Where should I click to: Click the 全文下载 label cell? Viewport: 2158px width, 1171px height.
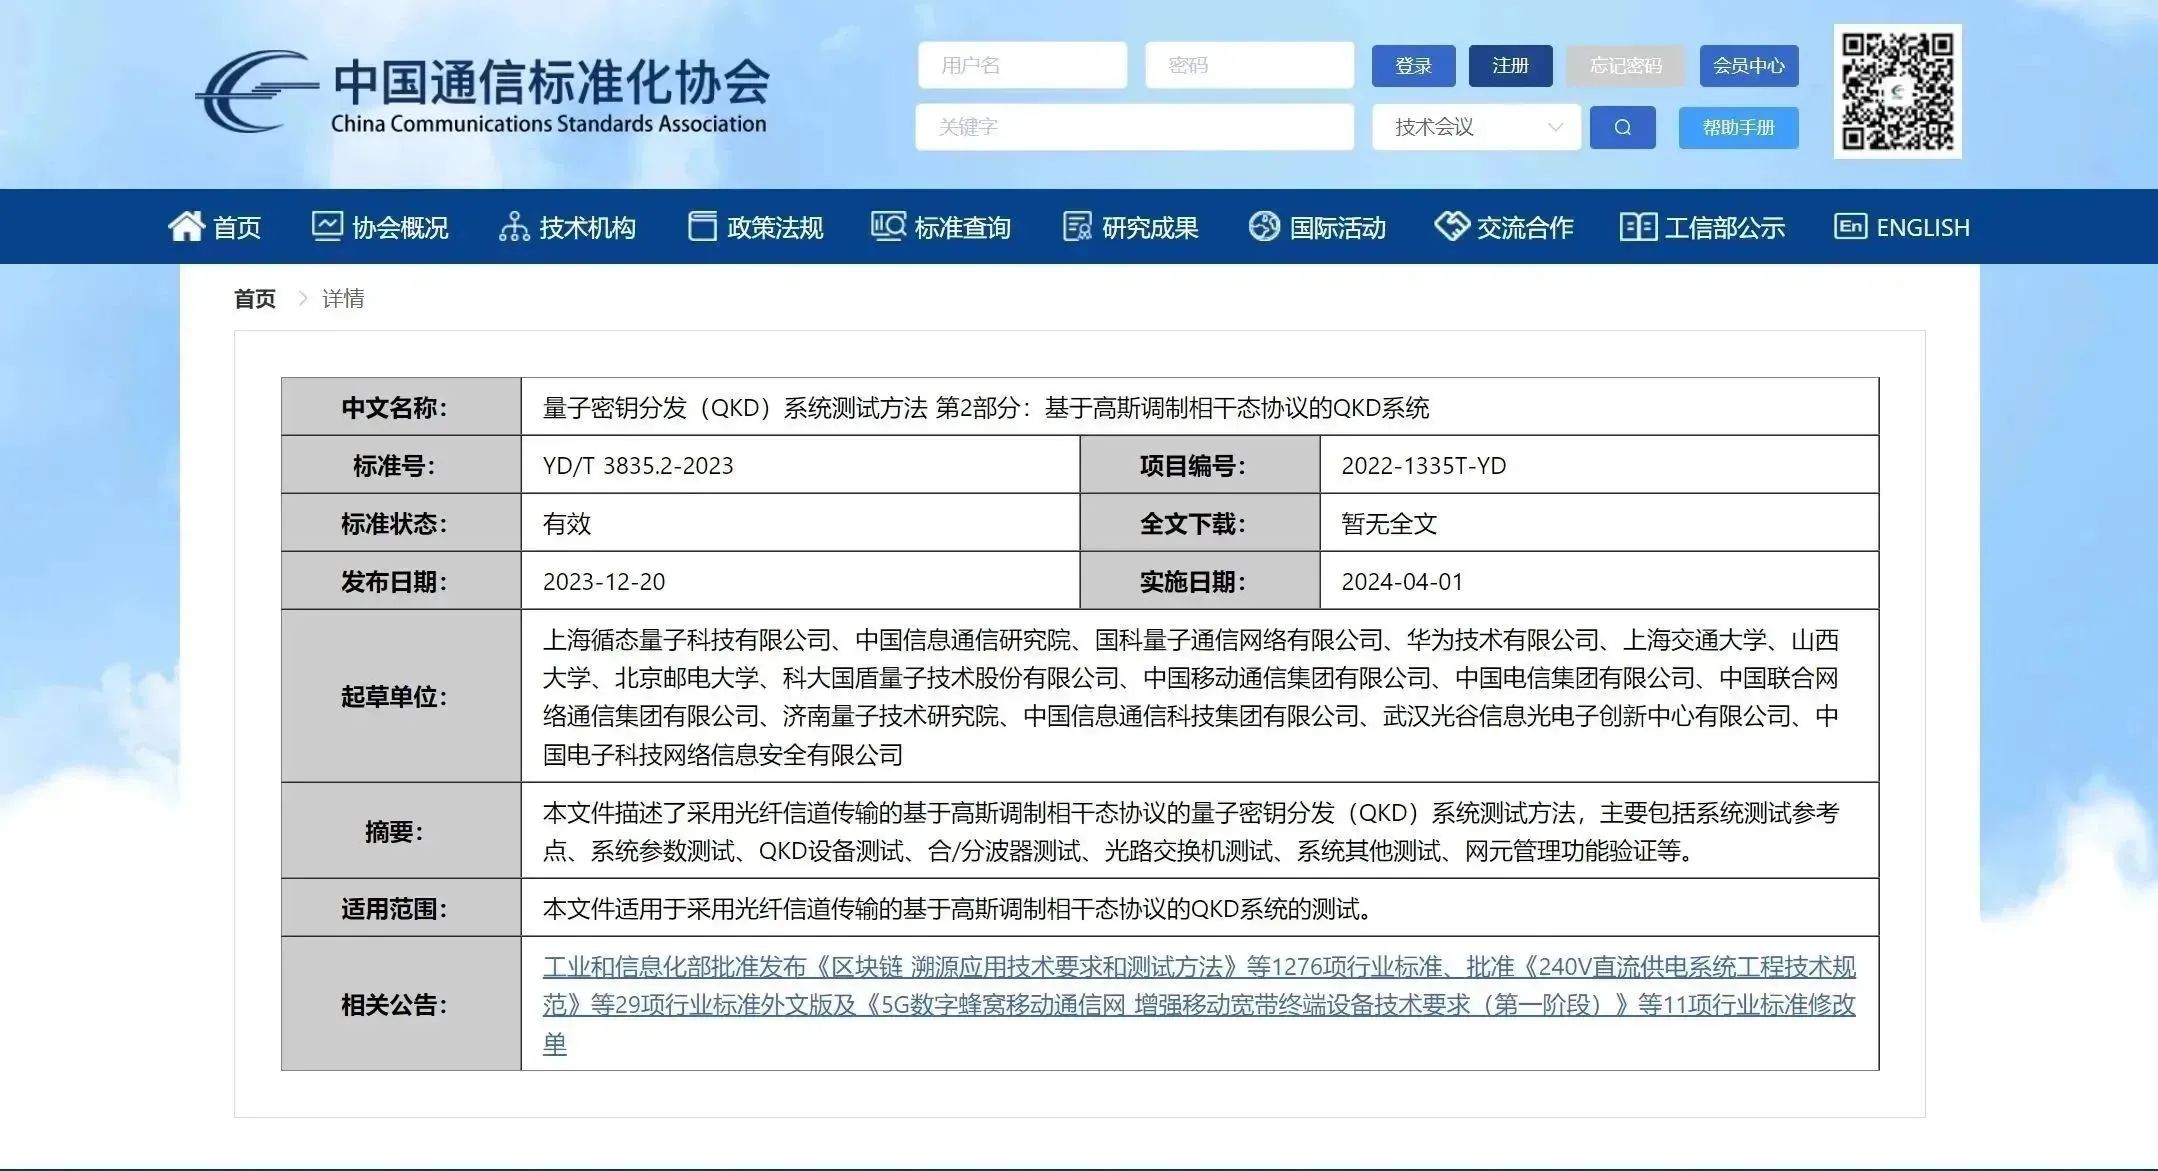(x=1200, y=523)
